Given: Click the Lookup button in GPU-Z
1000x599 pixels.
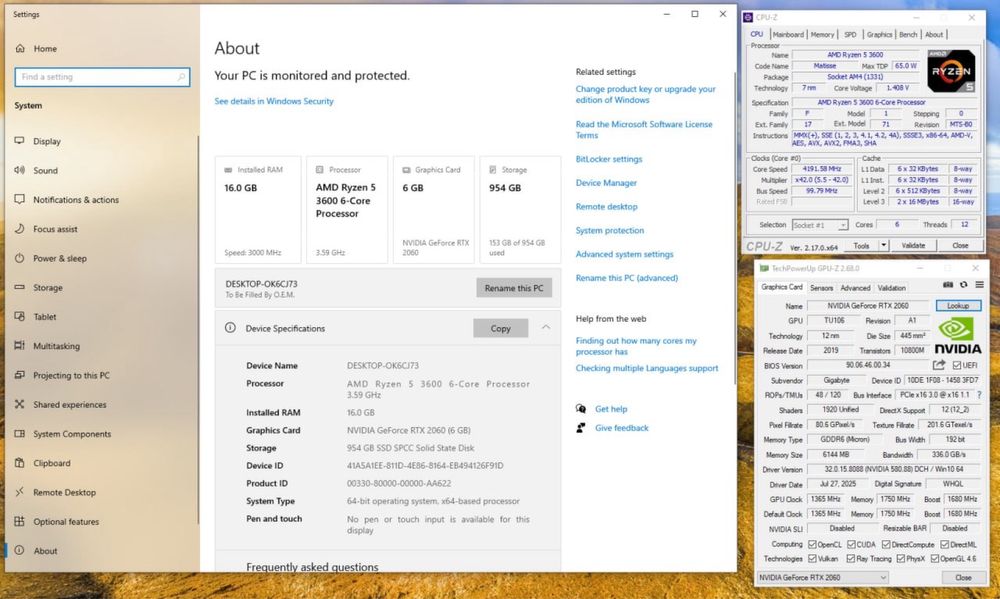Looking at the screenshot, I should pyautogui.click(x=958, y=306).
